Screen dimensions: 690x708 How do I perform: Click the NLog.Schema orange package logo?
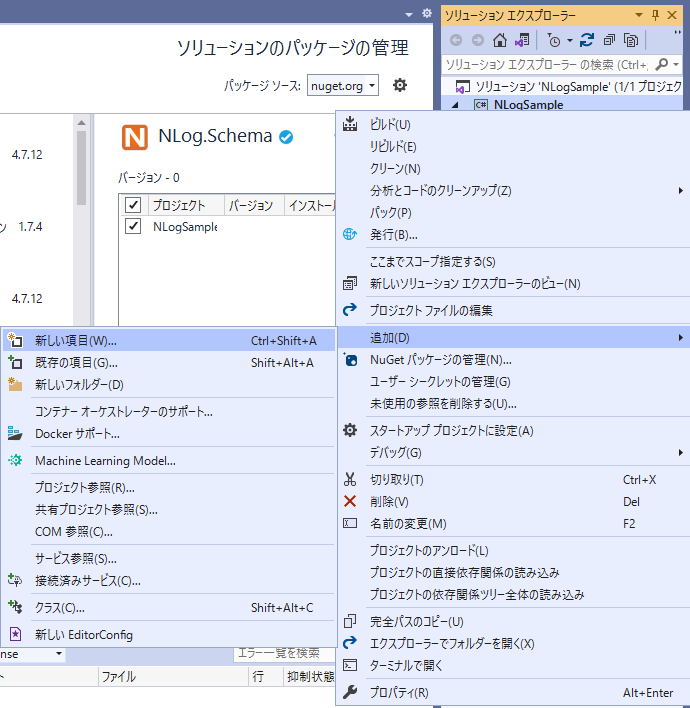coord(135,137)
